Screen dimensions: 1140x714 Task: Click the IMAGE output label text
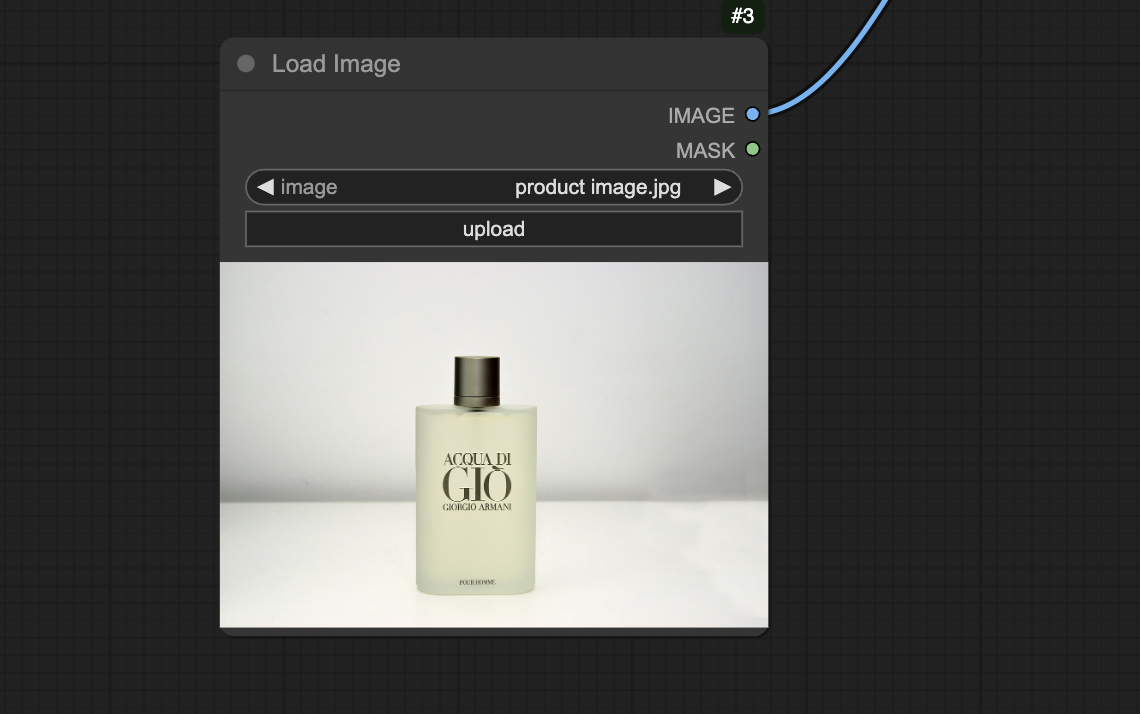click(702, 115)
